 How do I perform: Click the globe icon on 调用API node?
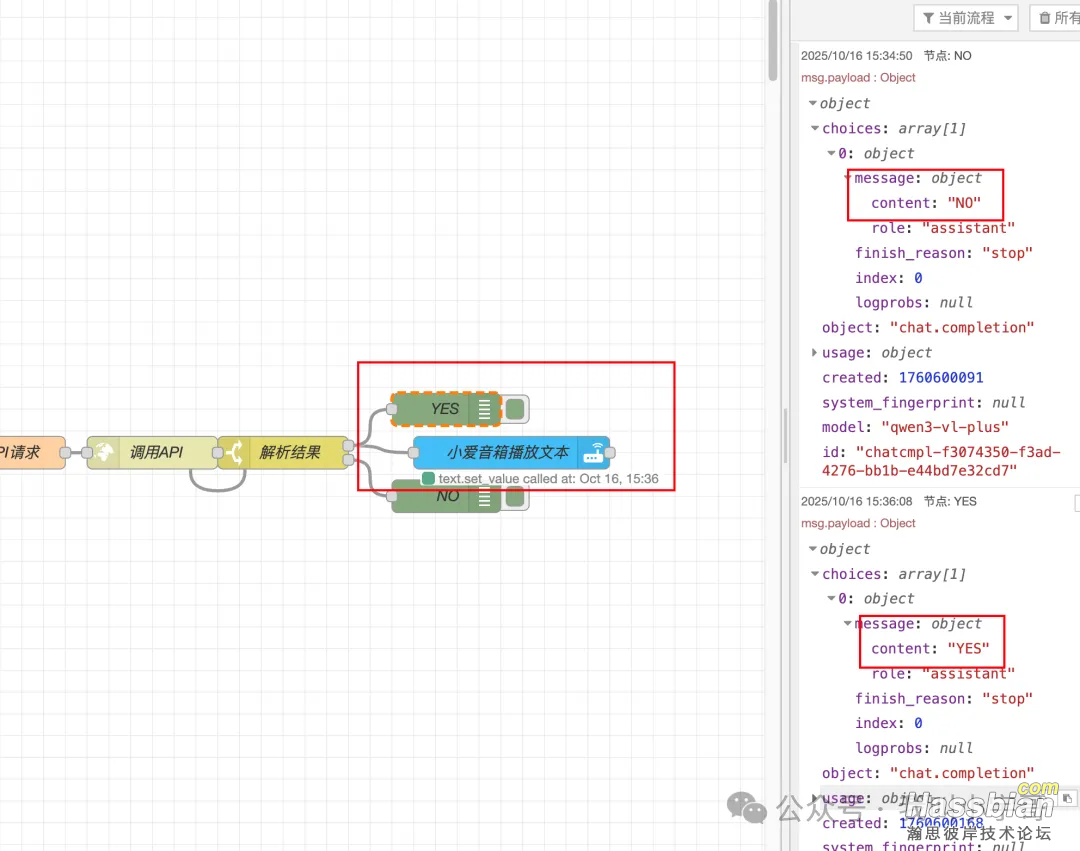pos(103,452)
